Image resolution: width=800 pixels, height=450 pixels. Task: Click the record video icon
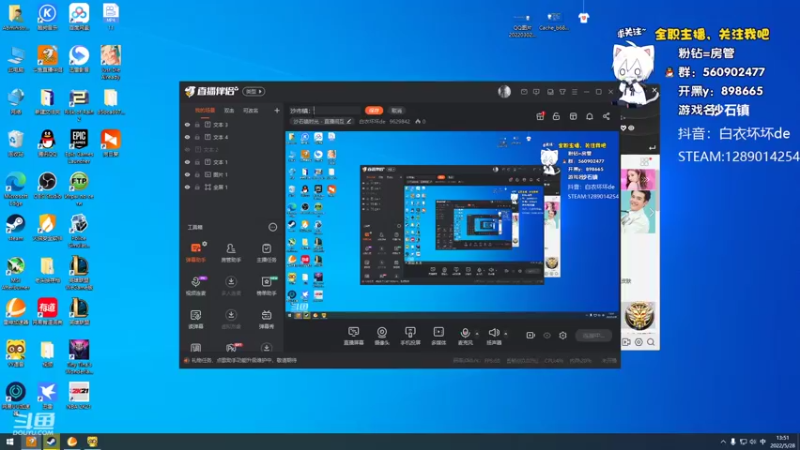click(531, 336)
